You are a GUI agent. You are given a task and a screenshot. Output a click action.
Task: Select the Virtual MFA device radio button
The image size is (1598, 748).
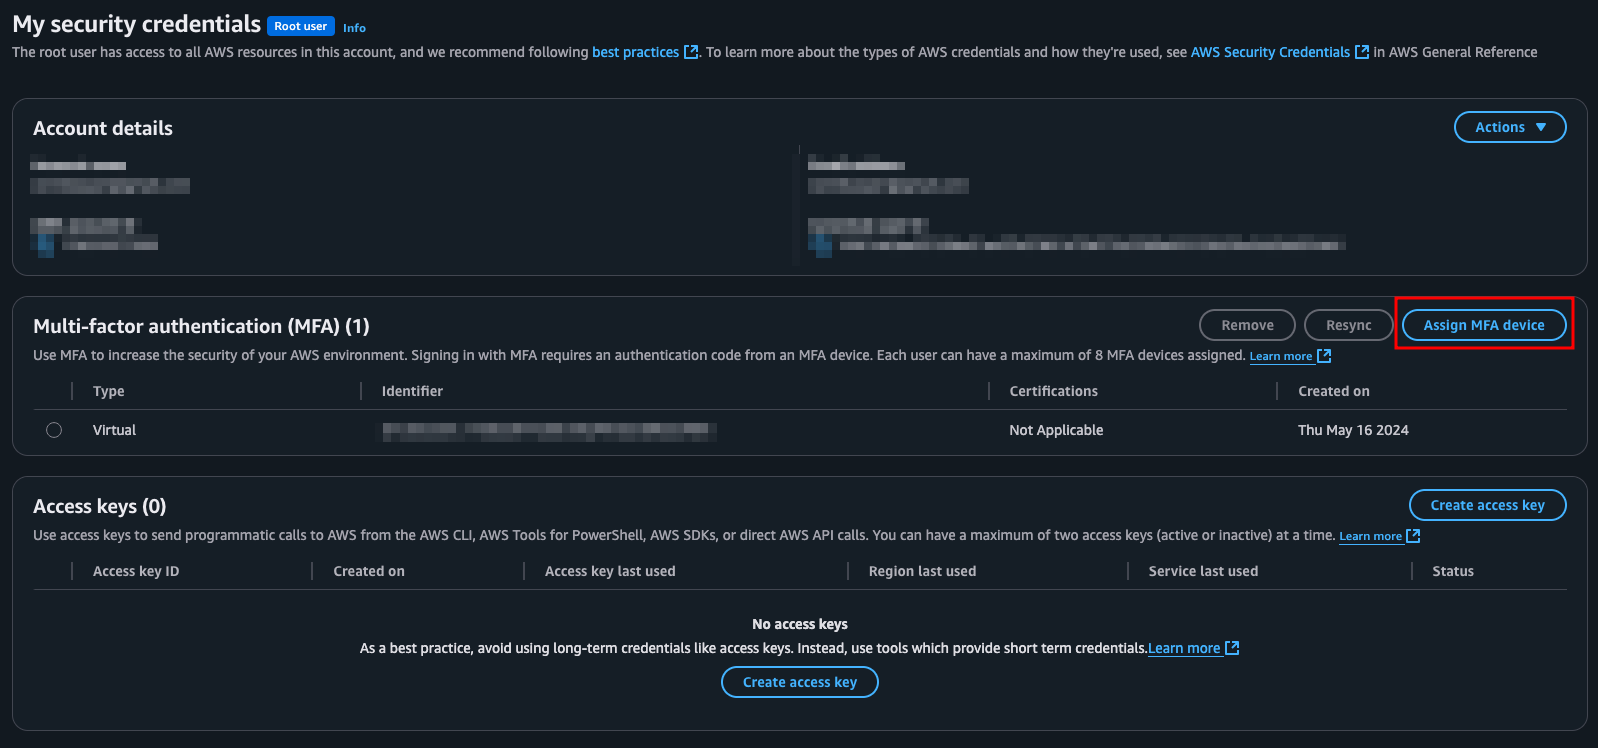[x=53, y=429]
